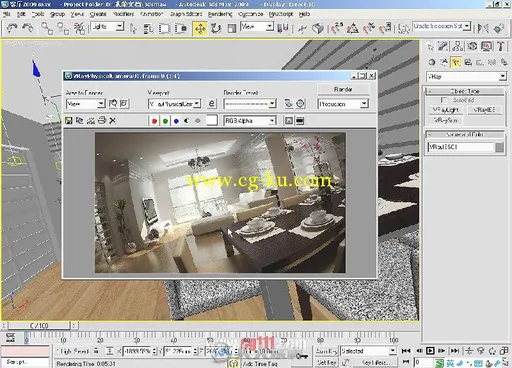Click the Clear X icon in render window

[x=113, y=121]
